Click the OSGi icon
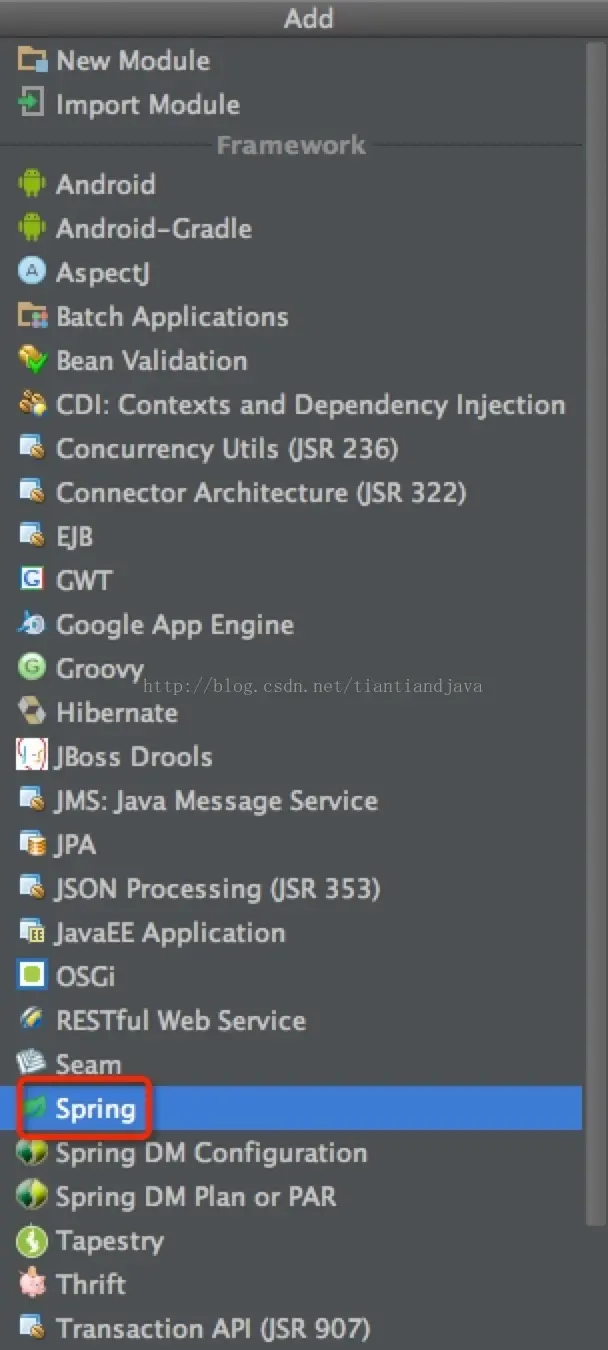 32,976
